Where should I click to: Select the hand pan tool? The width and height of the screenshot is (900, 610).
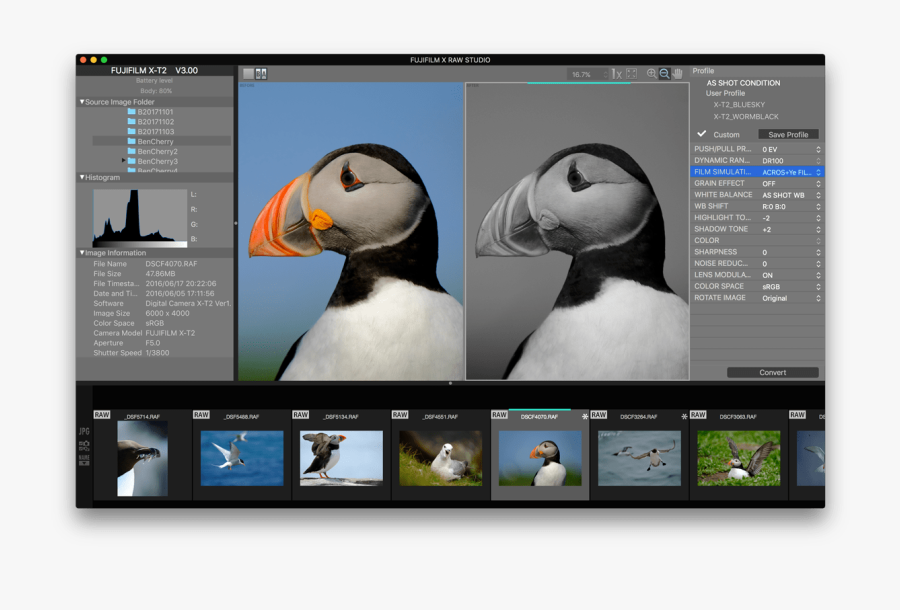tap(678, 74)
